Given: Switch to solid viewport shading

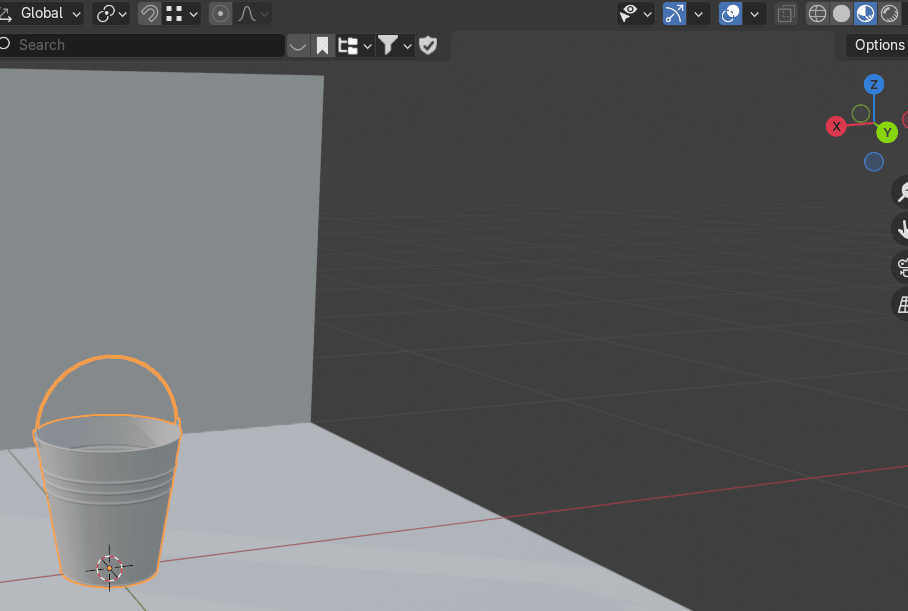Looking at the screenshot, I should (x=841, y=14).
